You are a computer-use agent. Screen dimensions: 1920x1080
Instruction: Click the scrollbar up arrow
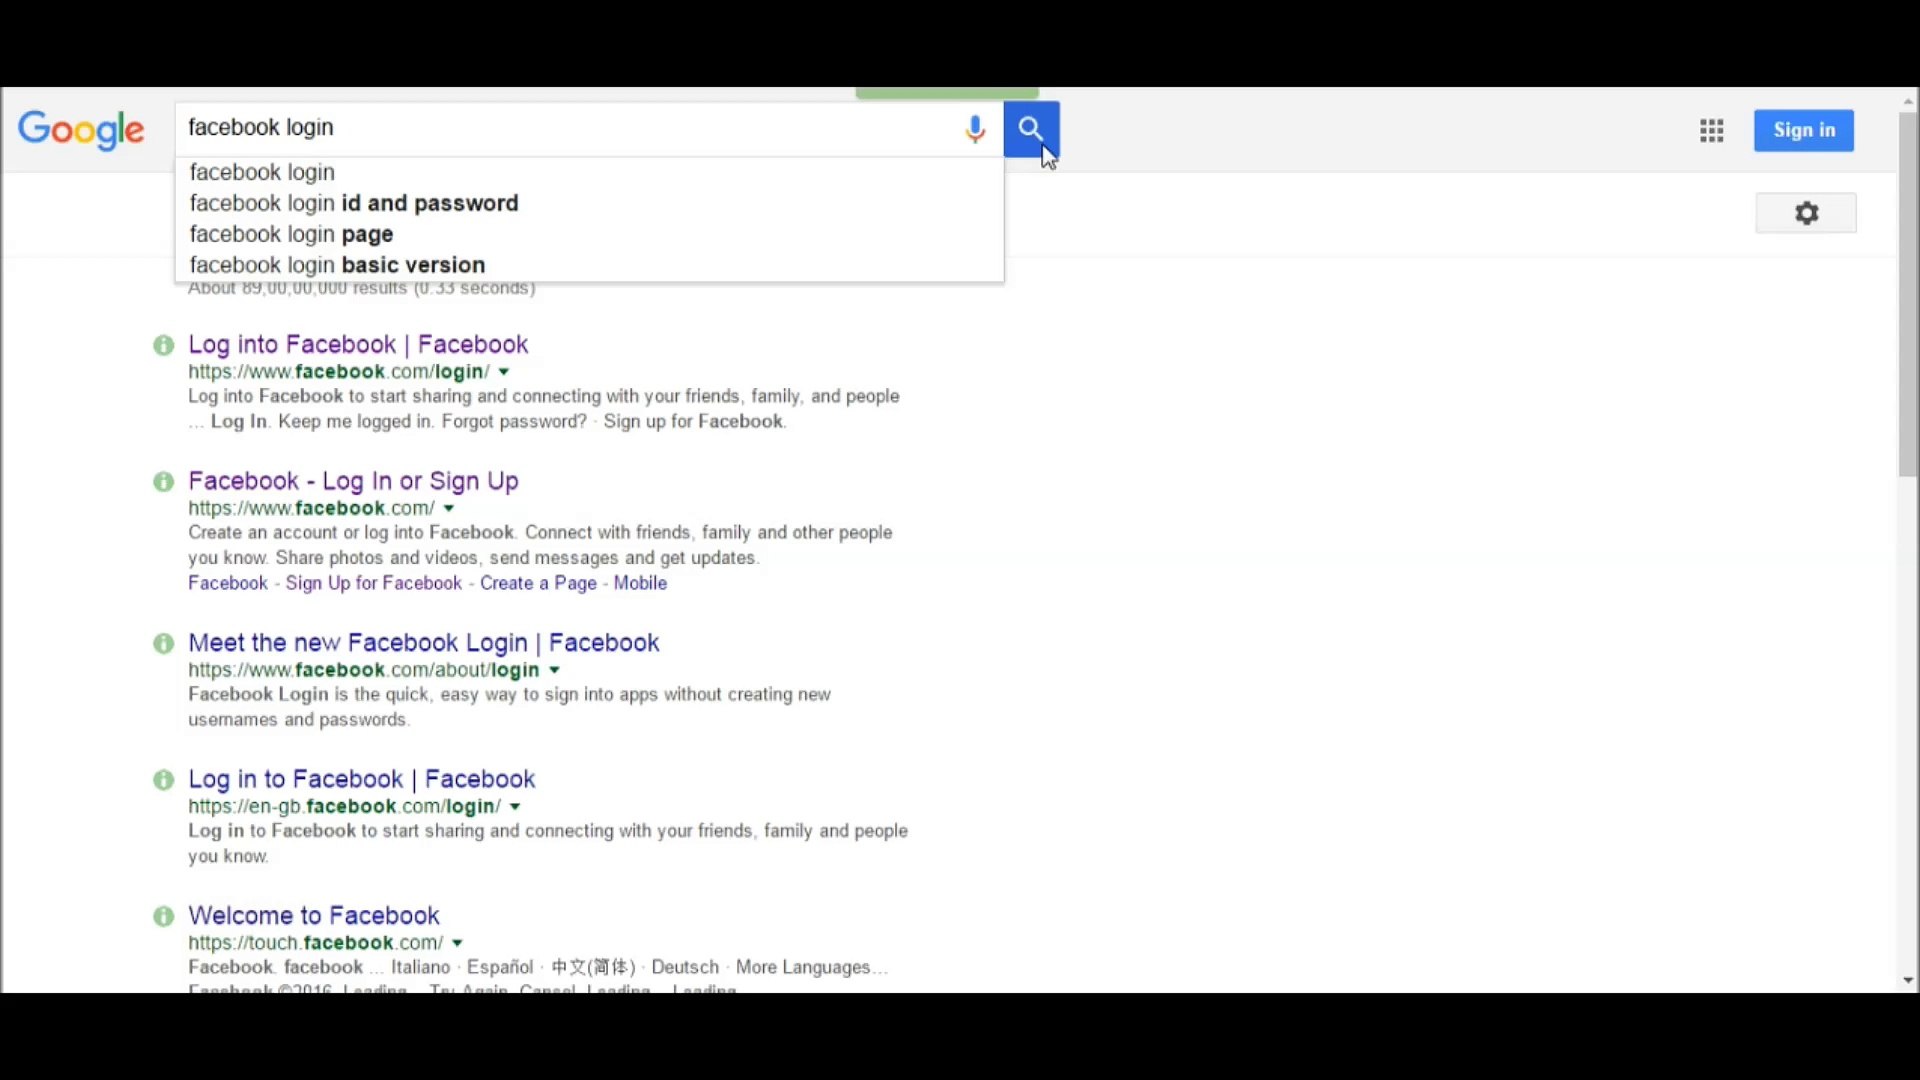1909,102
